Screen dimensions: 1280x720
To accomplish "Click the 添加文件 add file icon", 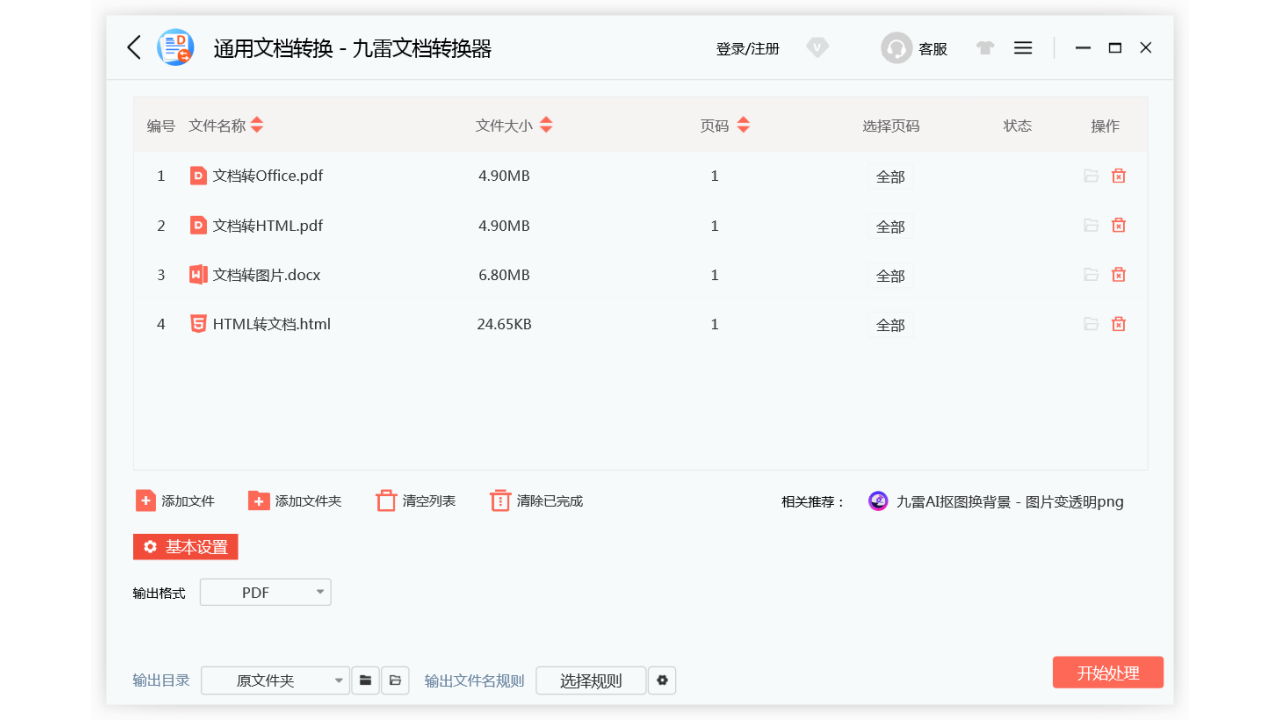I will [x=145, y=500].
